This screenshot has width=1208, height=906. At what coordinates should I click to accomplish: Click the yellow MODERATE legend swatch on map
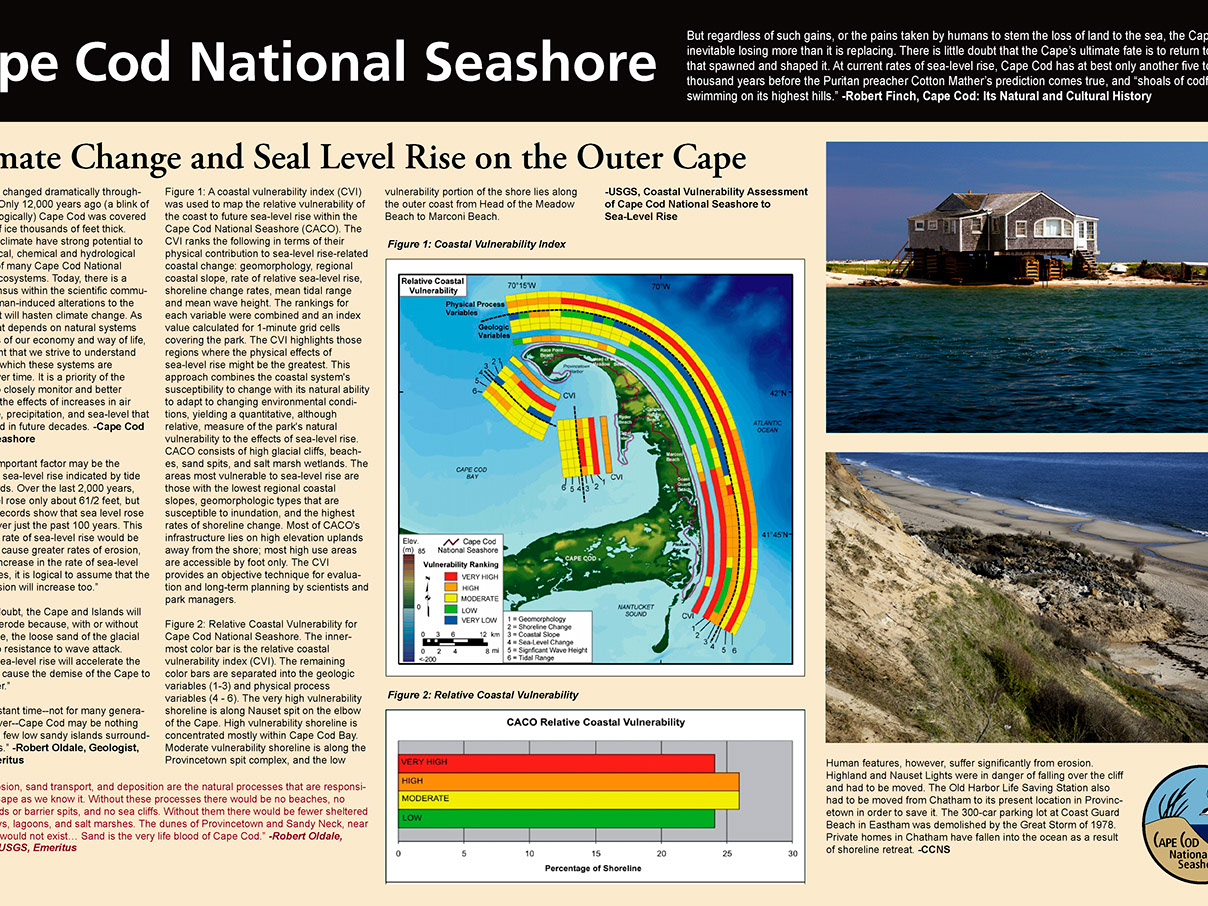point(450,598)
